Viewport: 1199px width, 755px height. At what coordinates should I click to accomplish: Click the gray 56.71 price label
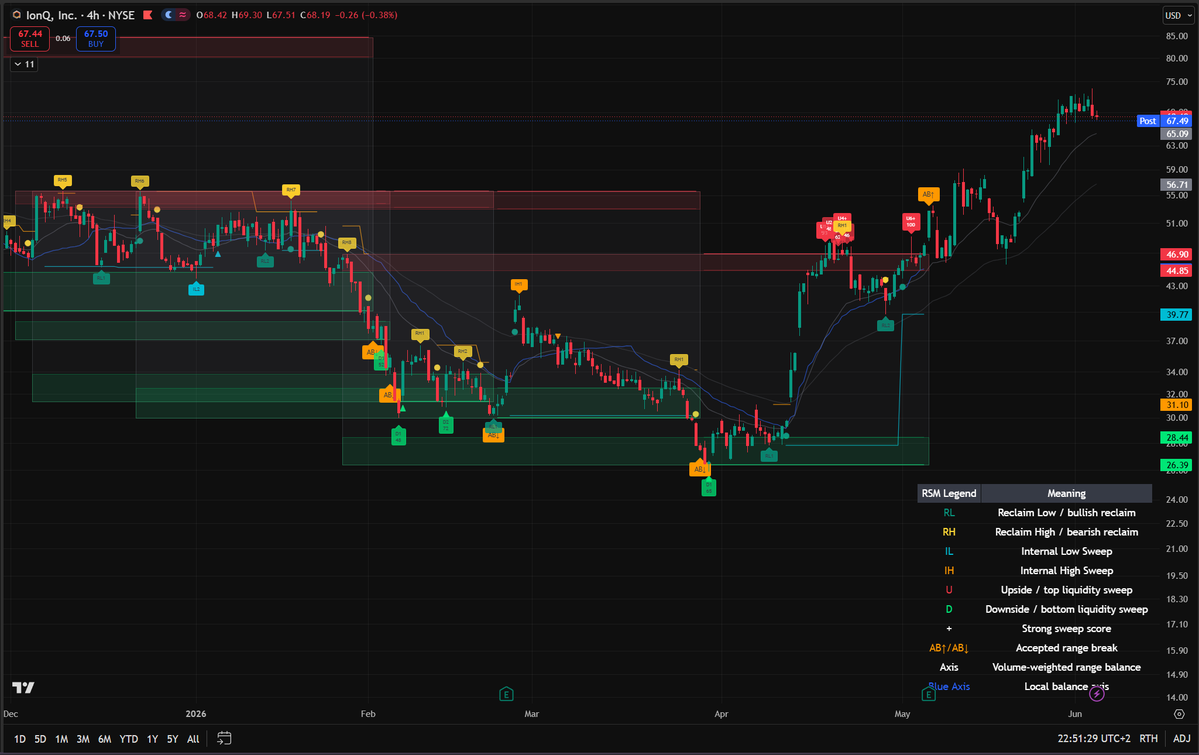tap(1177, 184)
